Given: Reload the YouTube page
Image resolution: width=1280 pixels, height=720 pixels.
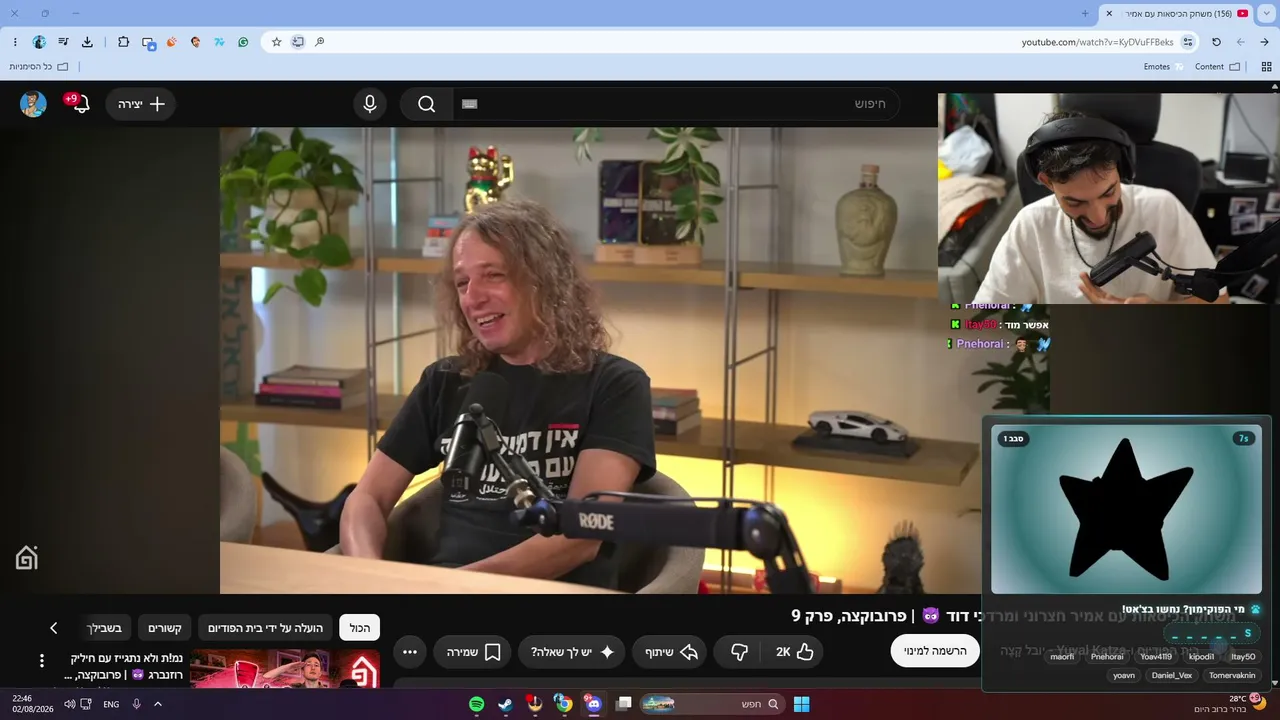Looking at the screenshot, I should pyautogui.click(x=1216, y=42).
